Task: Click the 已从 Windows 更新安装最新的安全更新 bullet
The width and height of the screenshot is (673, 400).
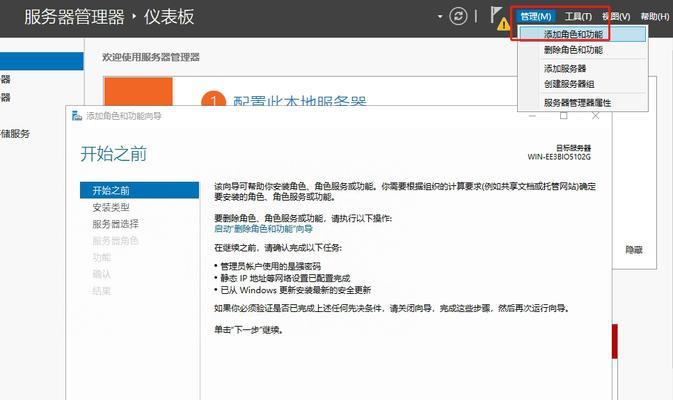Action: tap(295, 290)
